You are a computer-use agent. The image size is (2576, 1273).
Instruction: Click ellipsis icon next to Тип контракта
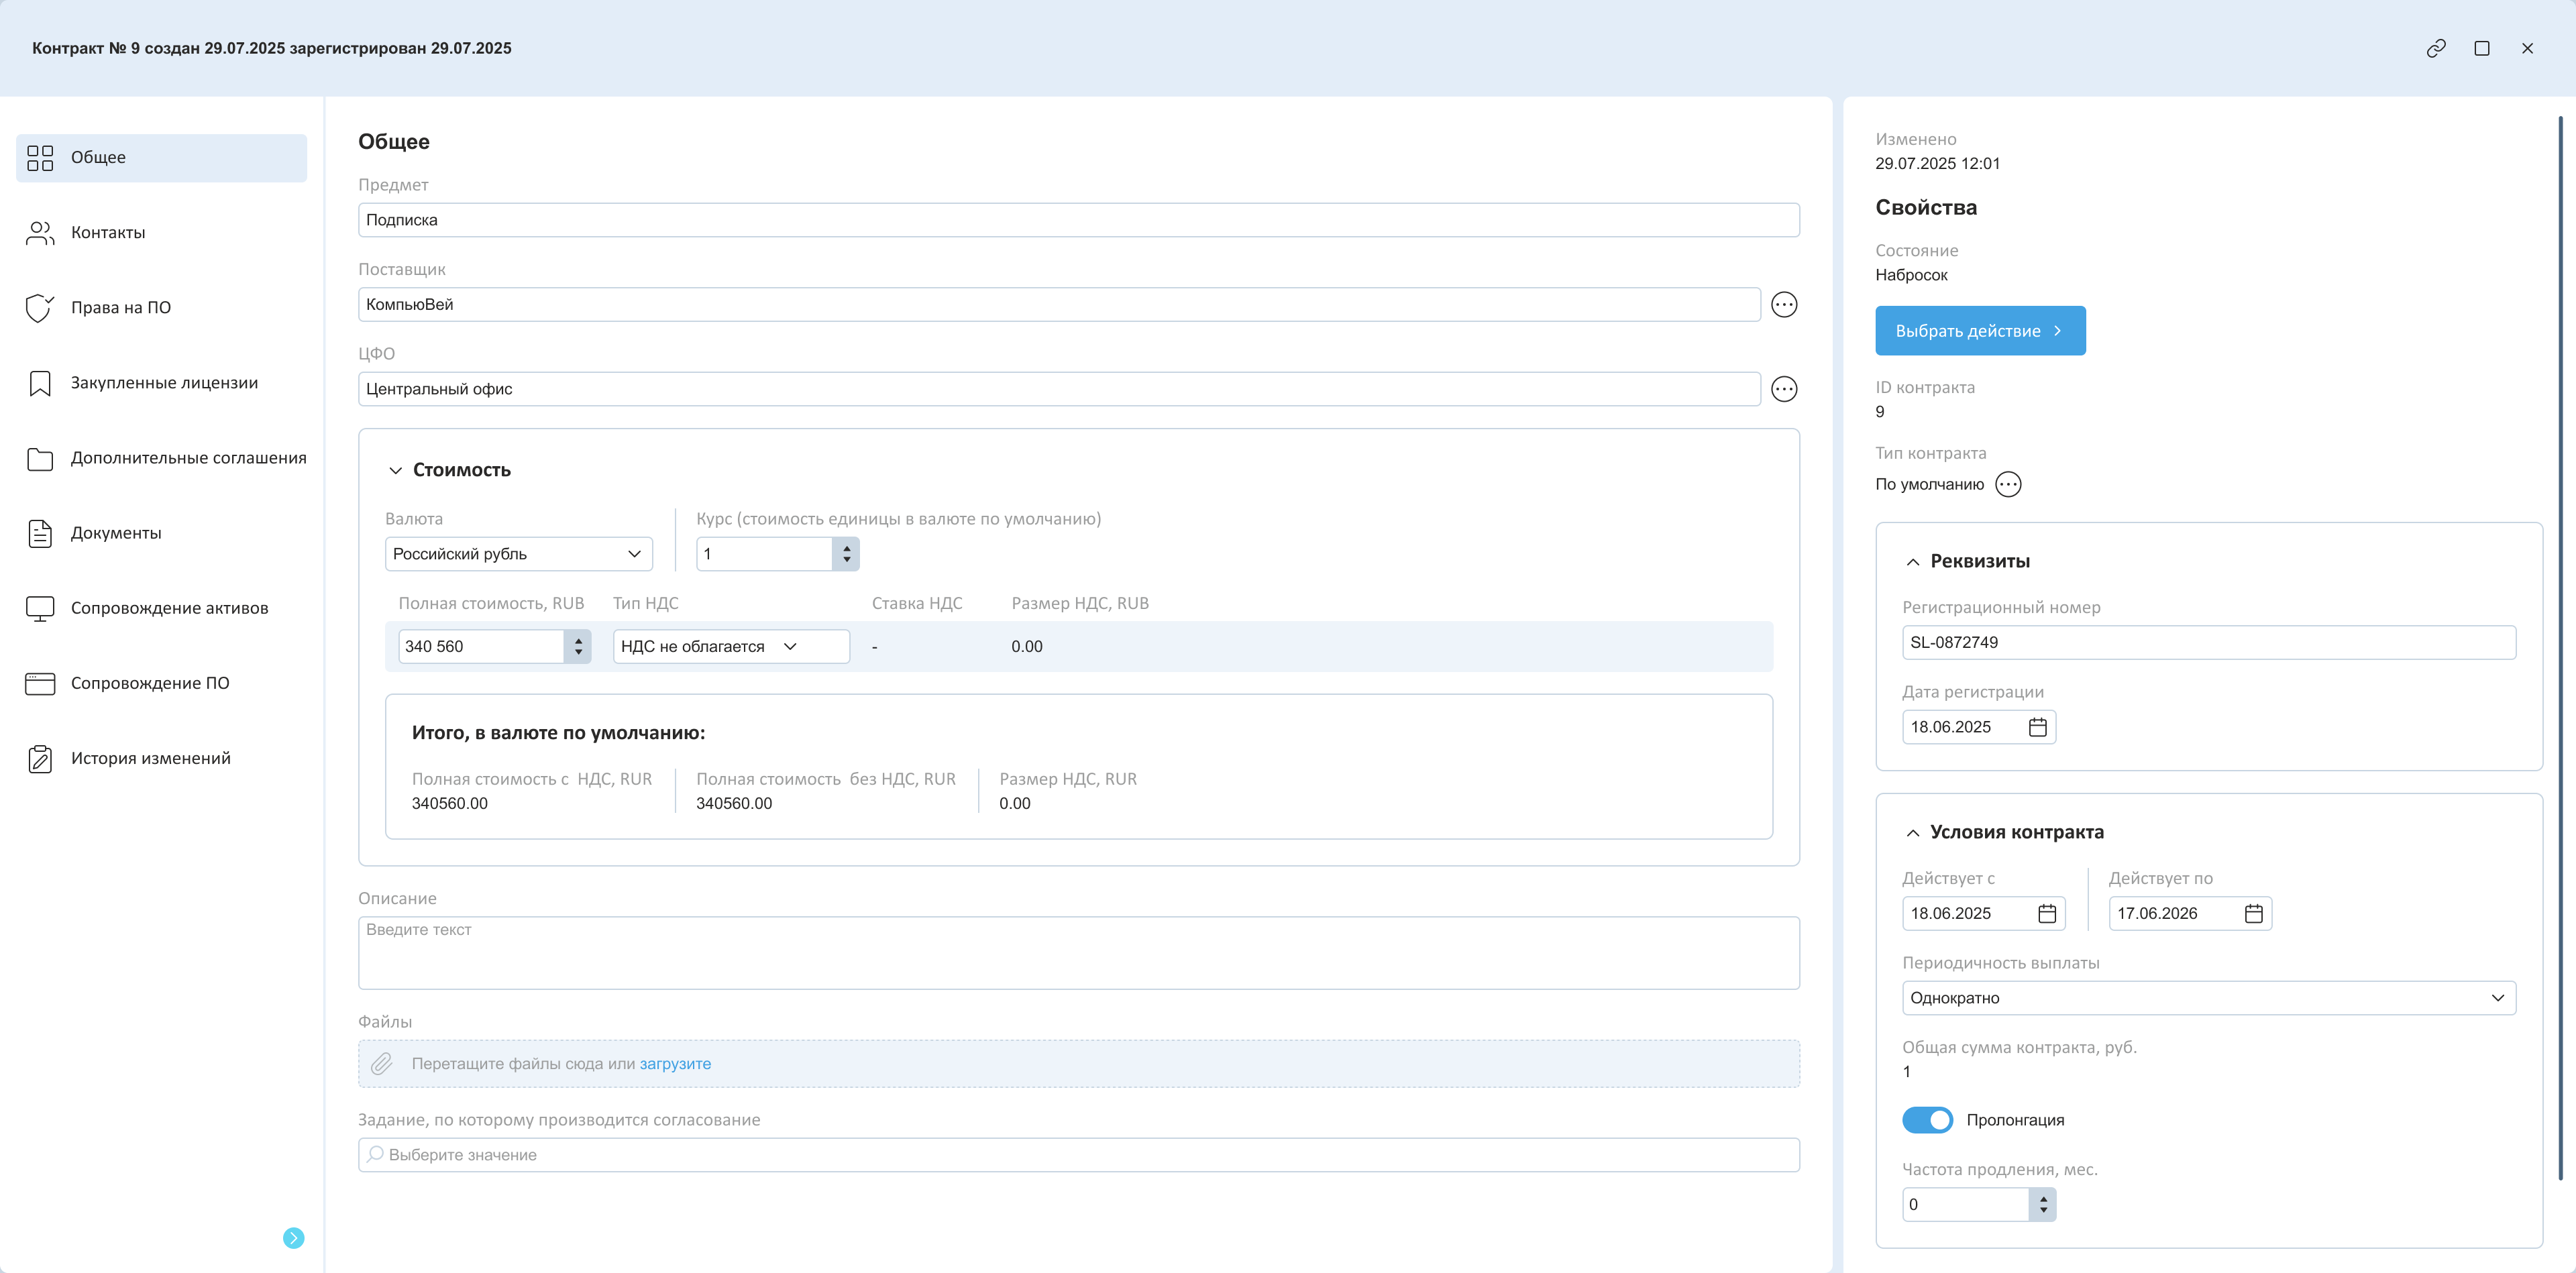pyautogui.click(x=2008, y=484)
